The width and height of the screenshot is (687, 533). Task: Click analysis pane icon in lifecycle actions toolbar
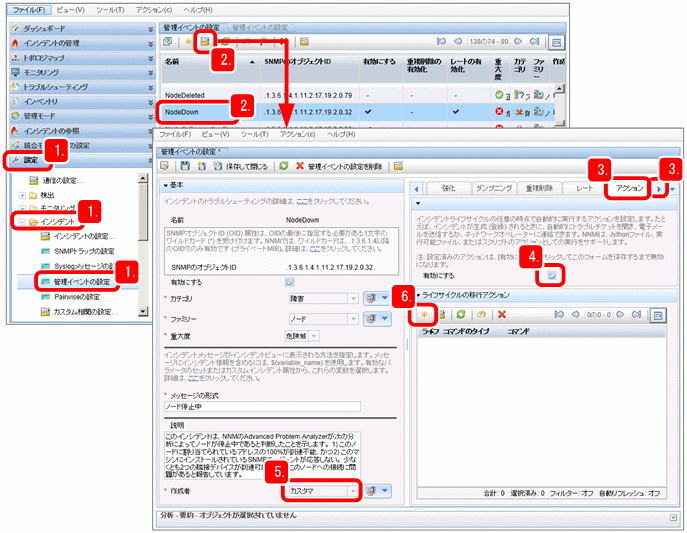[658, 315]
